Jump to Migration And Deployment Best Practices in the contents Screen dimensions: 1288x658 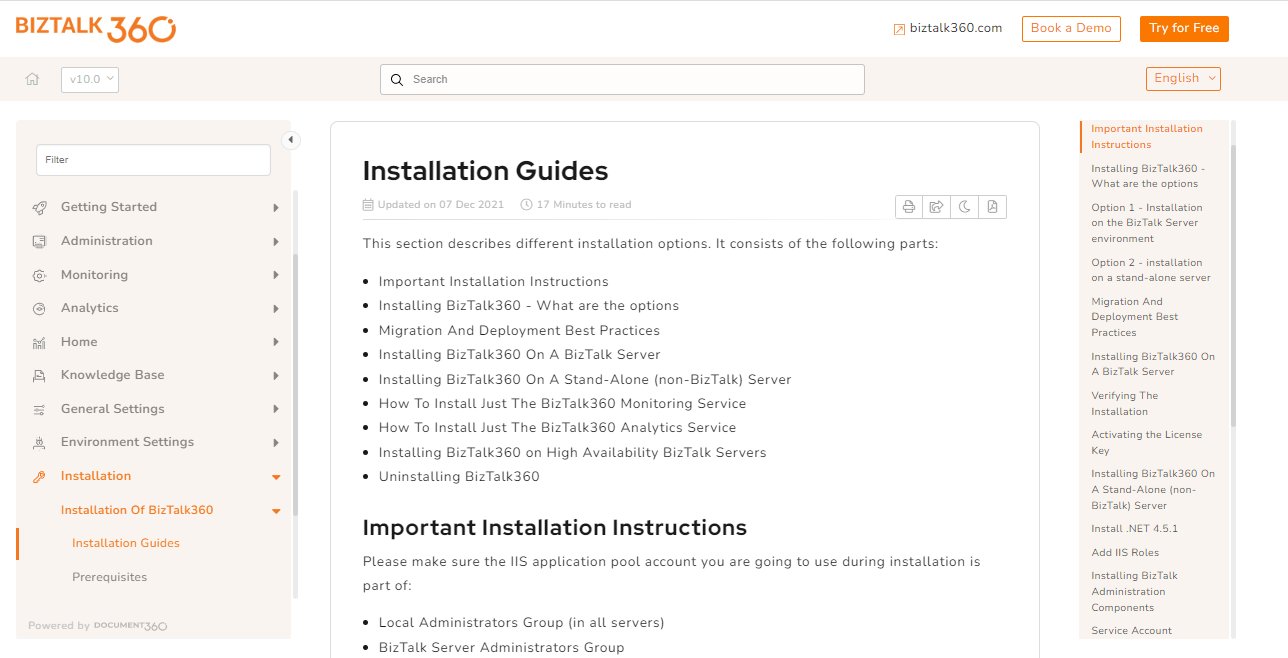tap(1135, 317)
